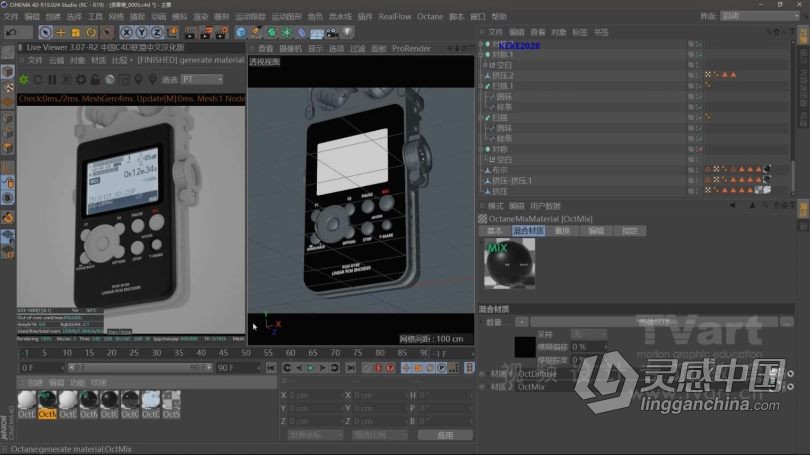Start Octane Live Viewer render gear icon
This screenshot has height=455, width=810.
tap(24, 80)
